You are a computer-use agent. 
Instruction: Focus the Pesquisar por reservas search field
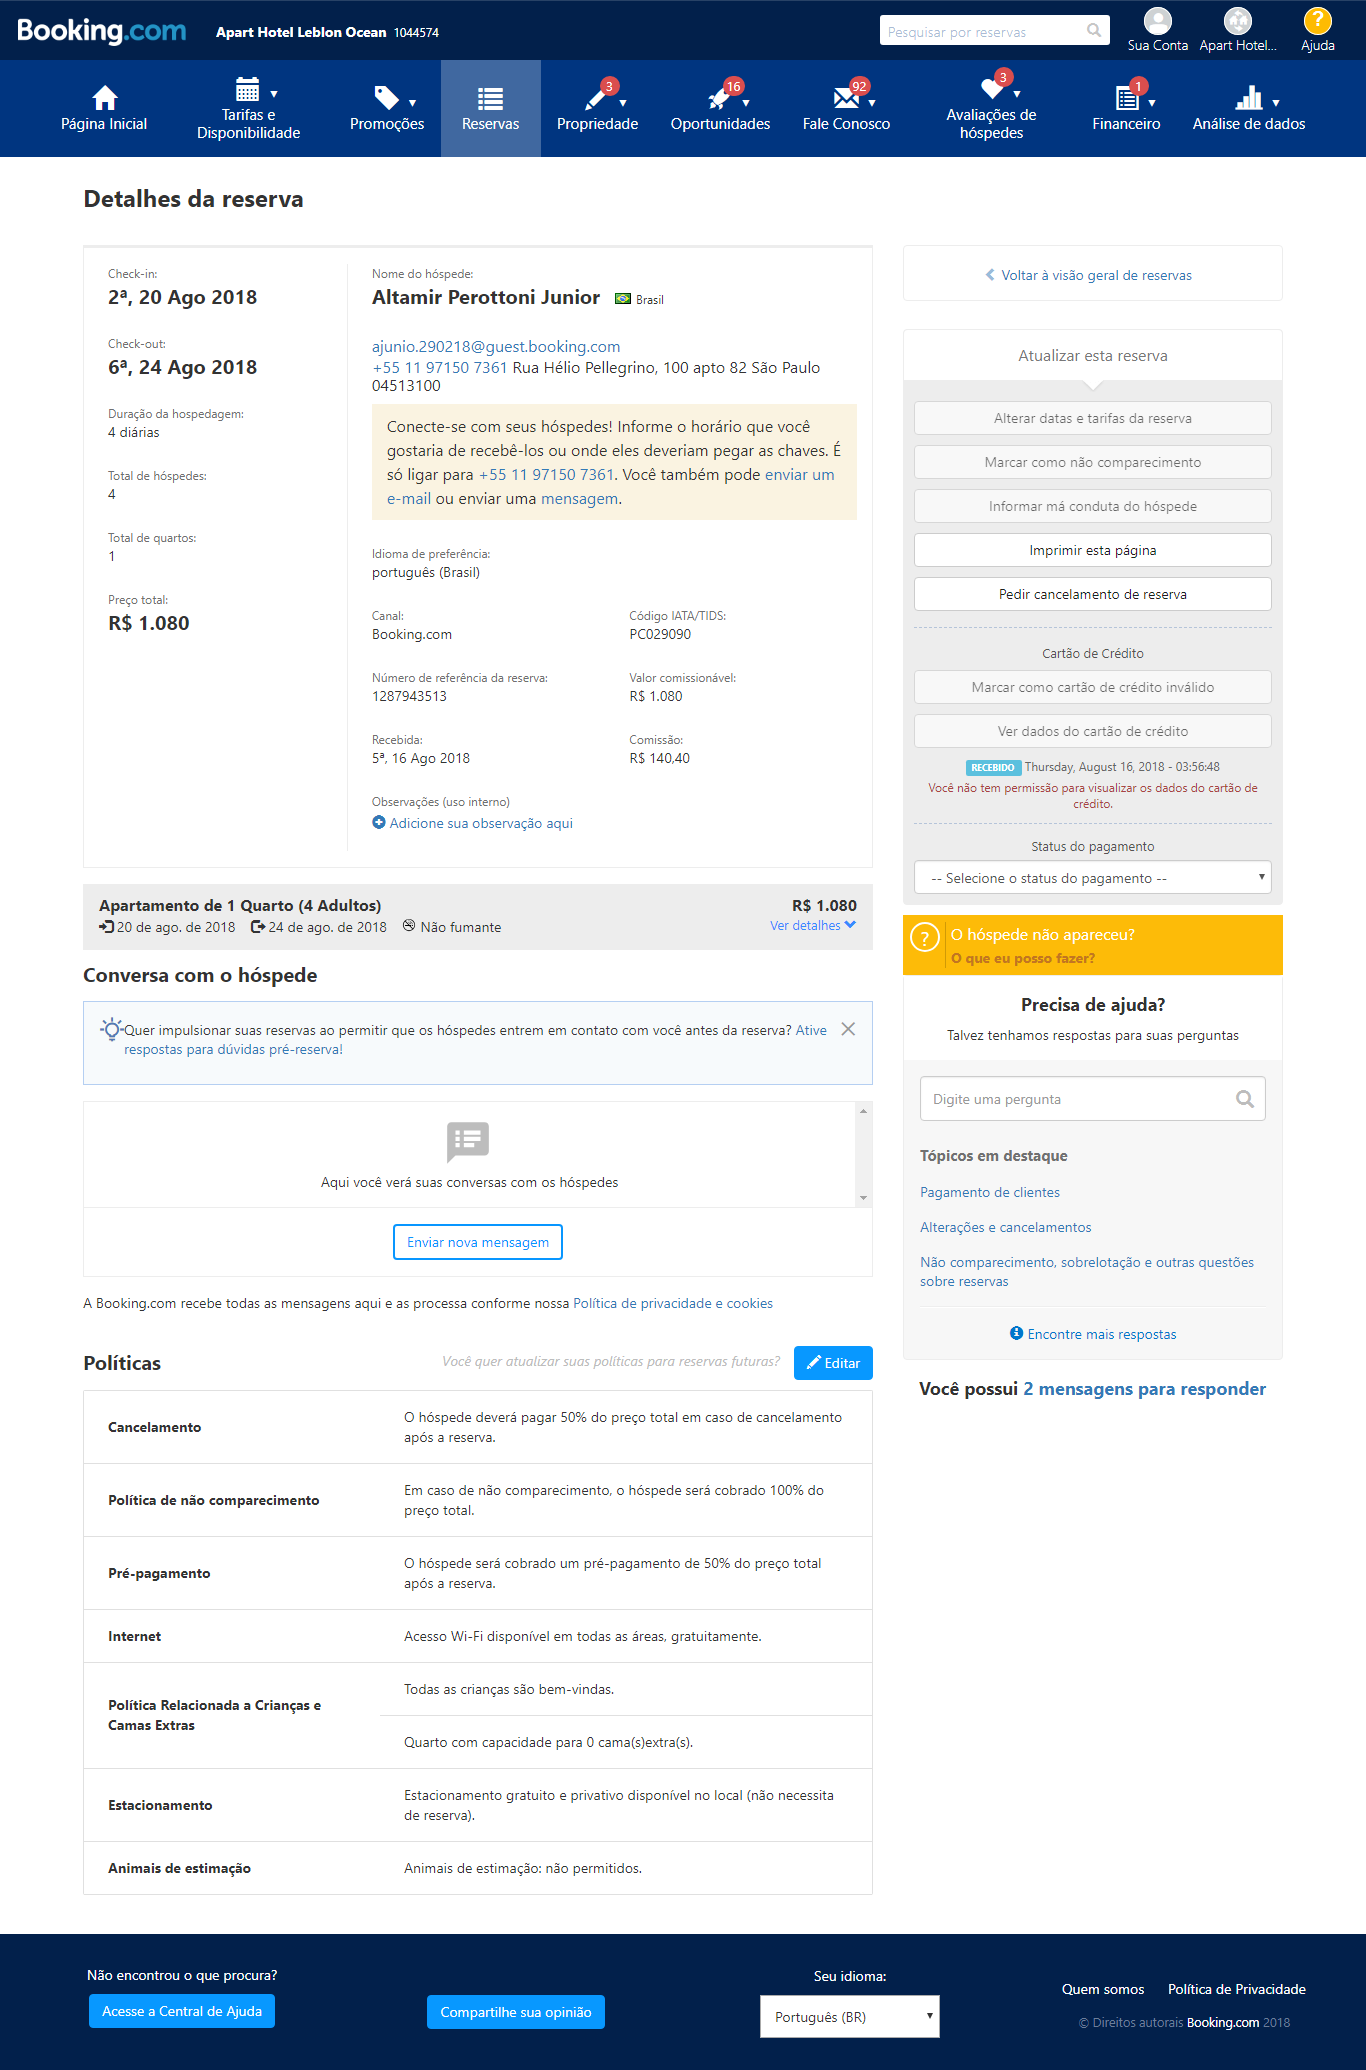(x=984, y=32)
